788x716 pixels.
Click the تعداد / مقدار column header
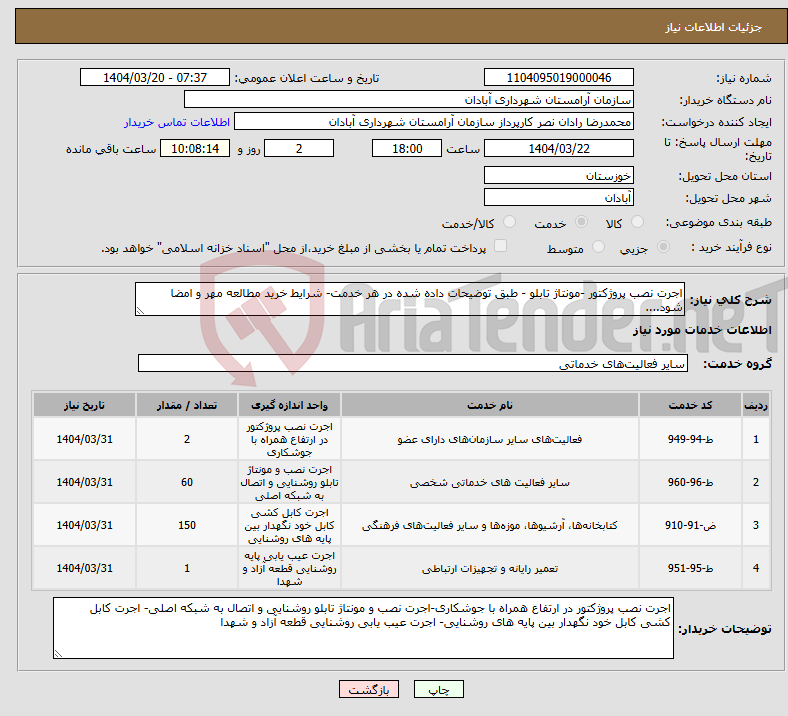pyautogui.click(x=186, y=405)
